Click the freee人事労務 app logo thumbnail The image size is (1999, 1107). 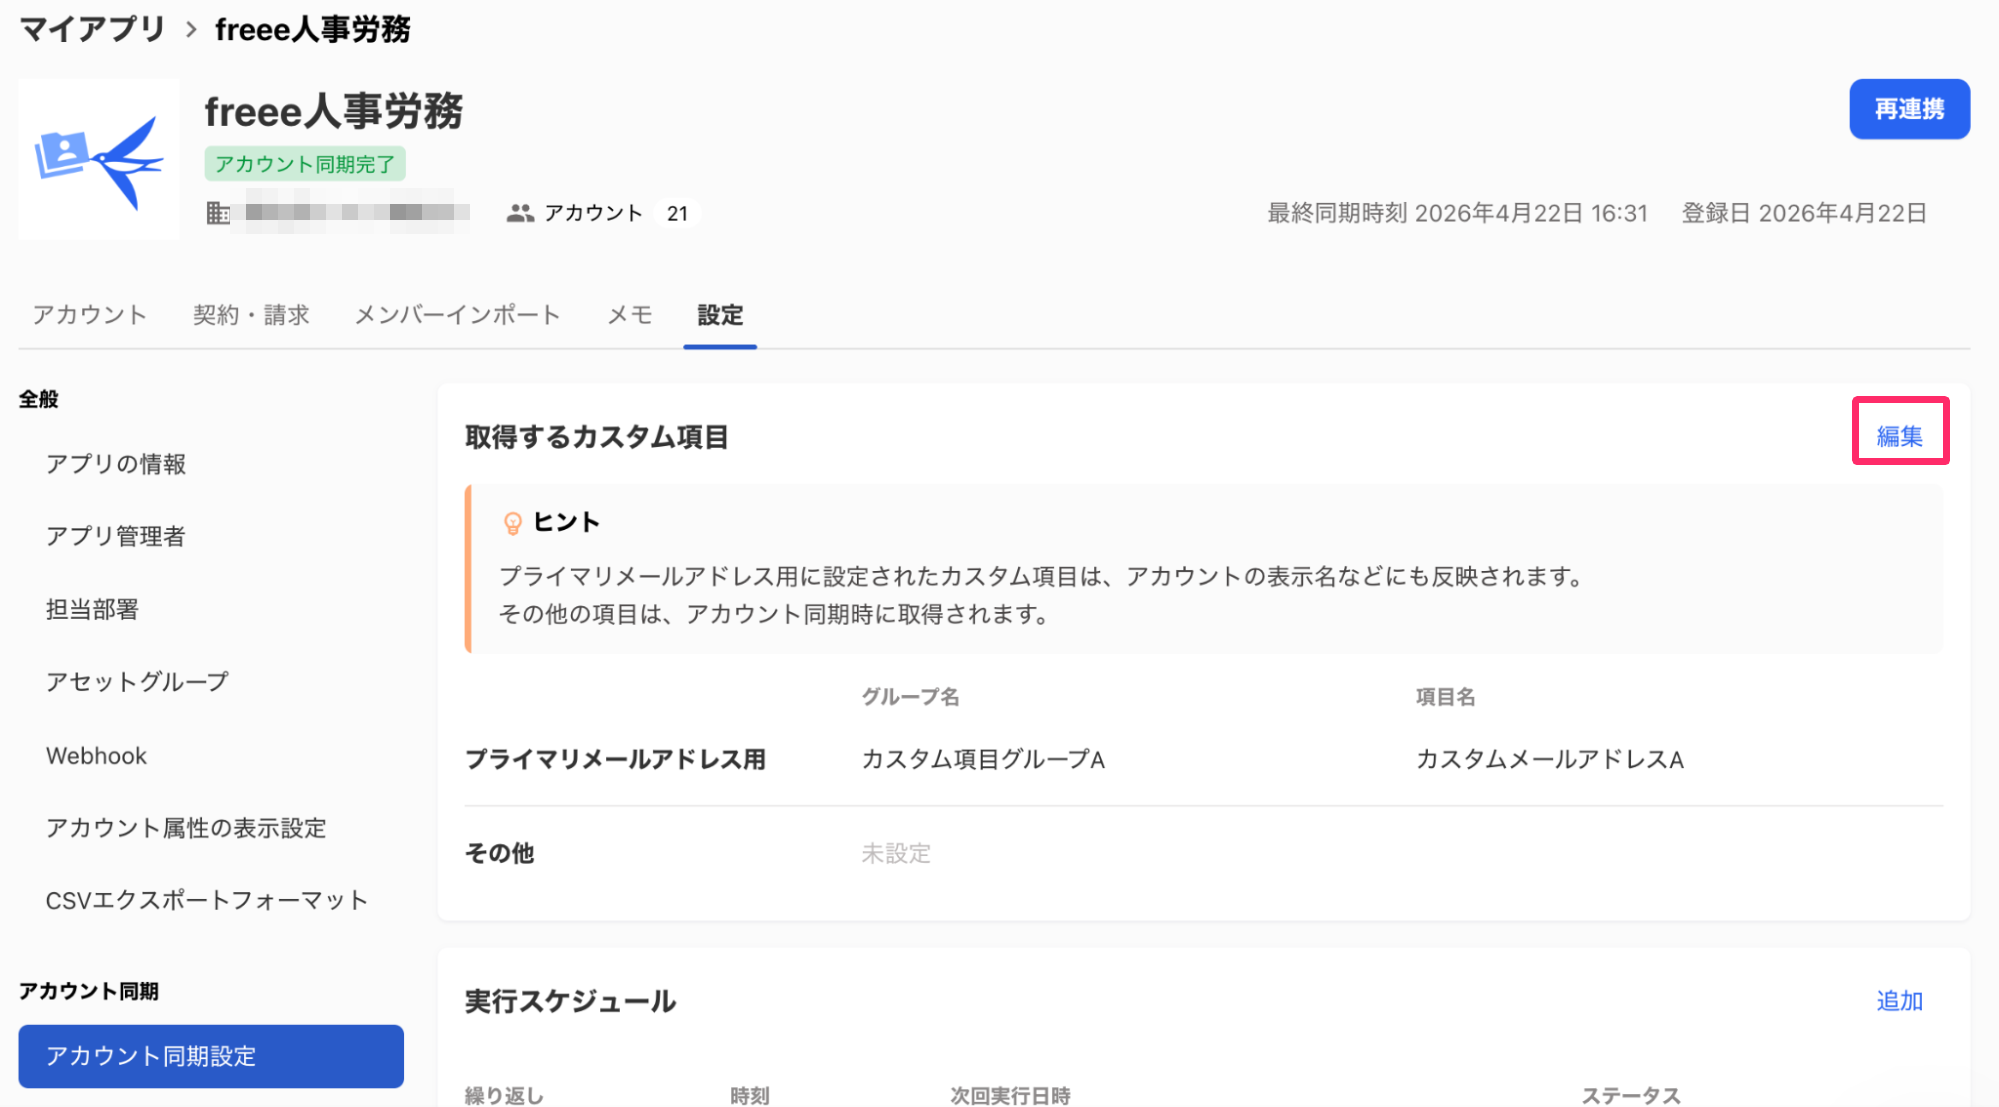(99, 159)
